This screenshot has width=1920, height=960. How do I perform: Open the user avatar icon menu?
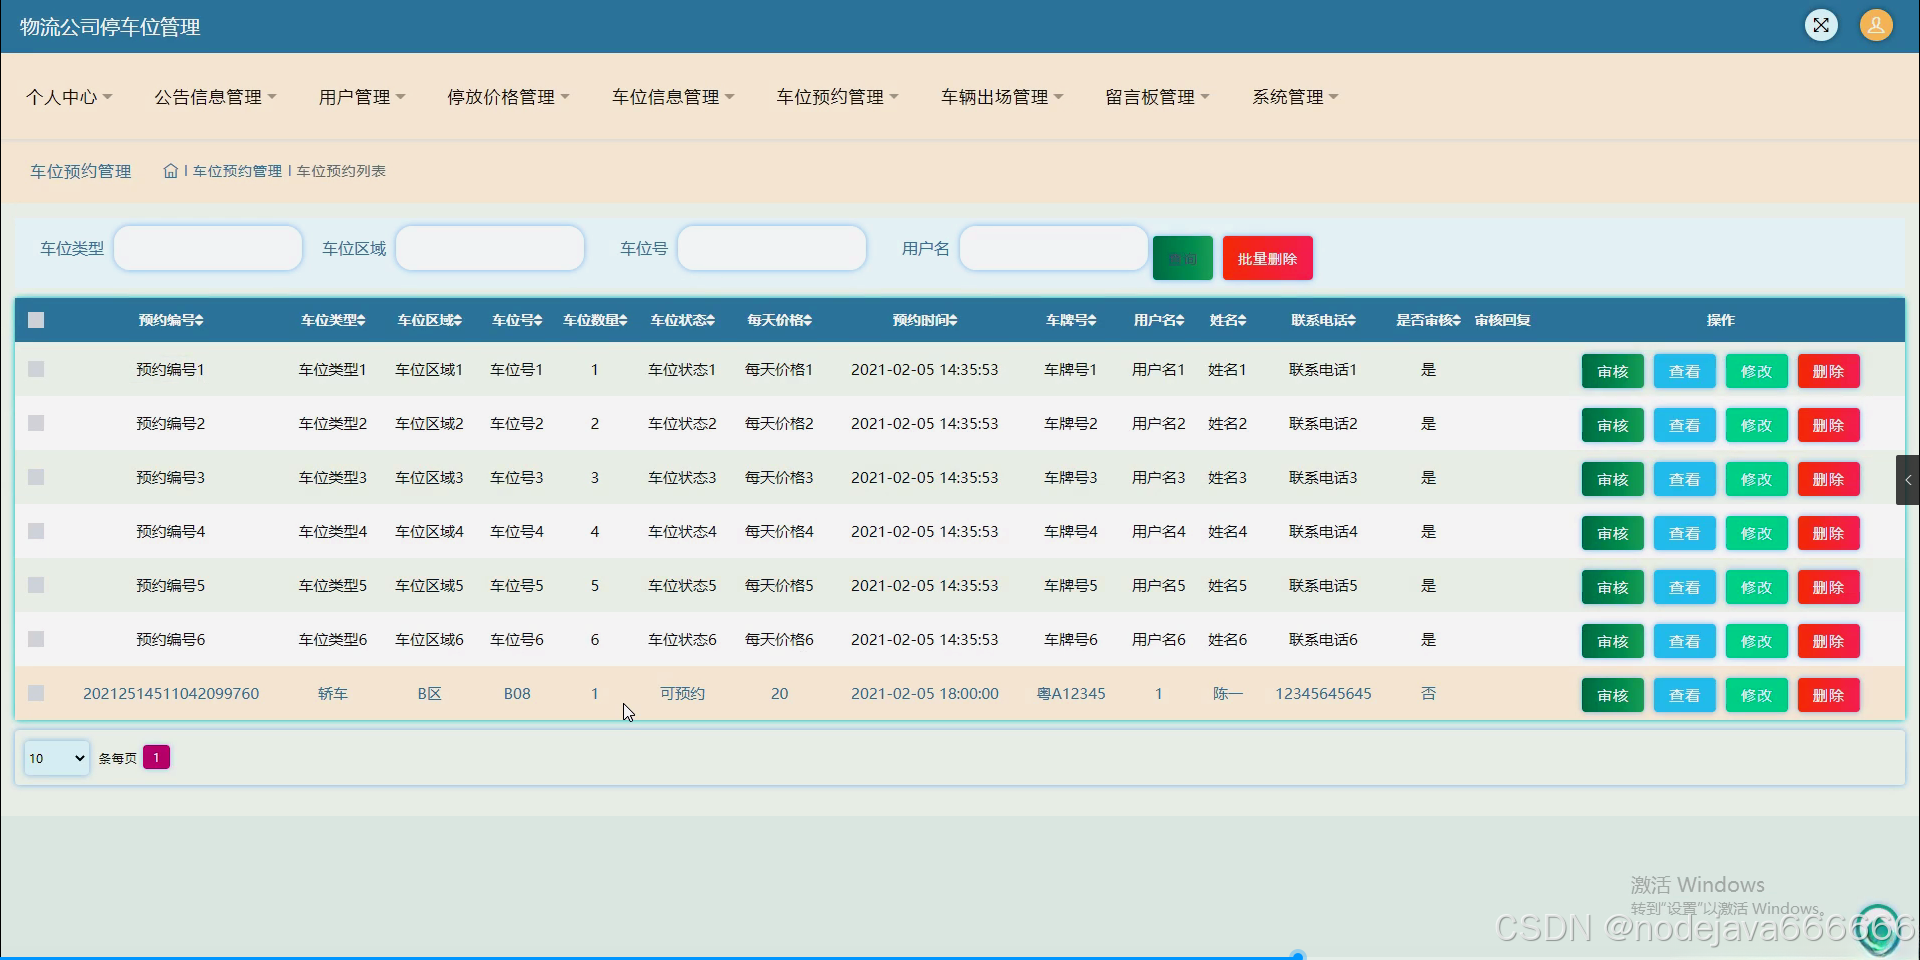click(x=1876, y=25)
